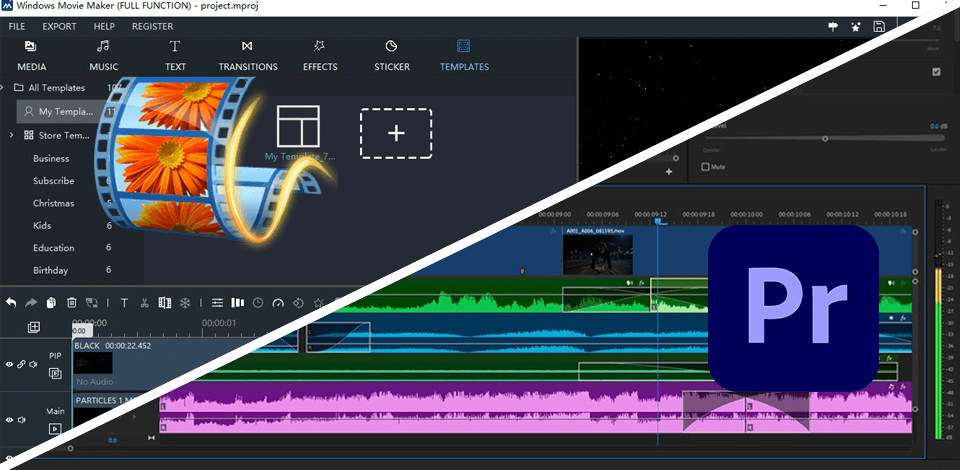960x470 pixels.
Task: Add a new track with the stacked plus icon
Action: click(34, 327)
